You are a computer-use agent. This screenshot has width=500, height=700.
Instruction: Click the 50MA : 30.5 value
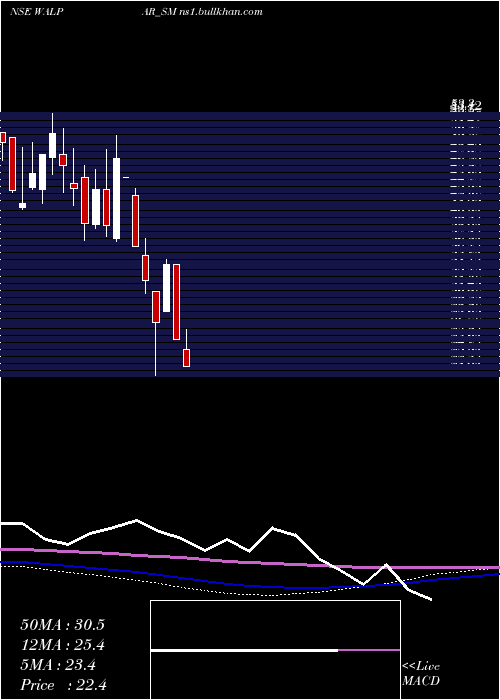[x=62, y=625]
